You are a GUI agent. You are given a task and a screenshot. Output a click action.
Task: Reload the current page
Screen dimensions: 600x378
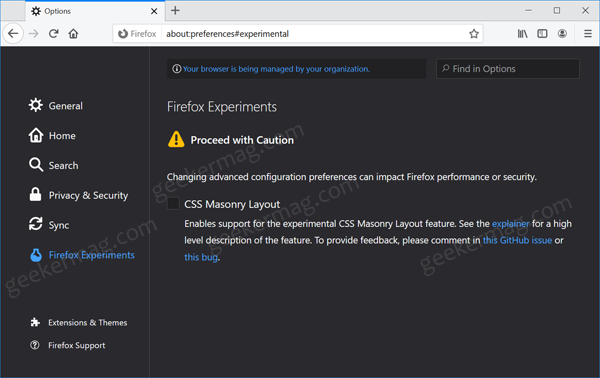54,34
